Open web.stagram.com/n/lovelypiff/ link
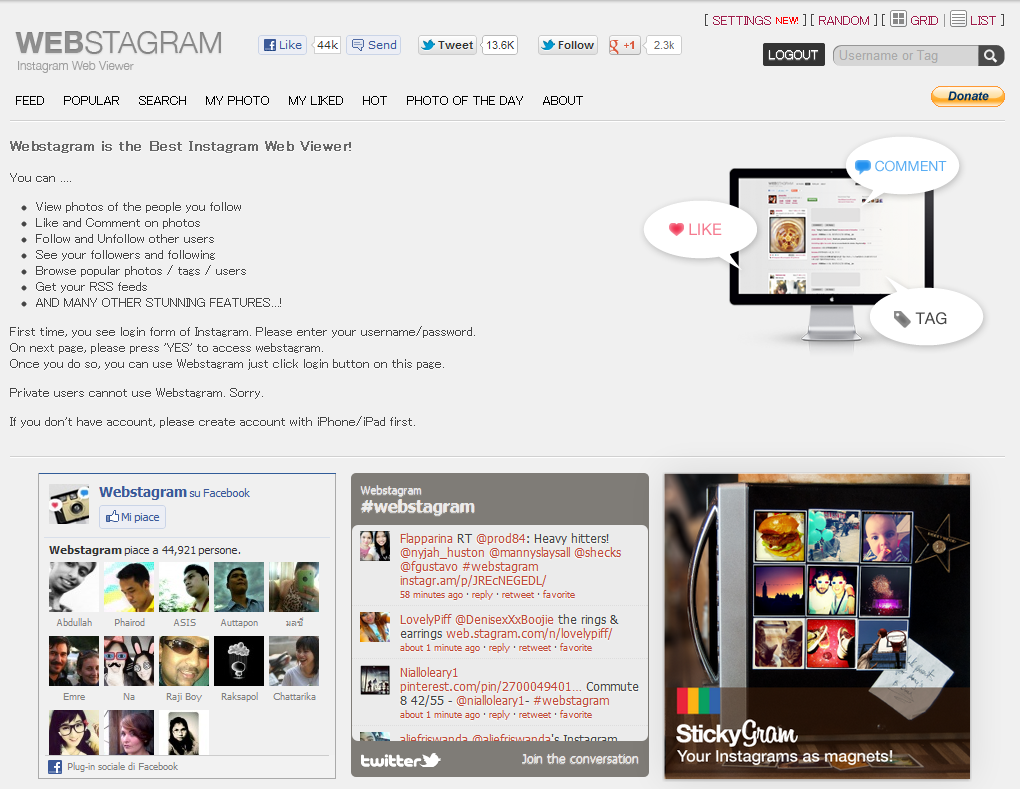The width and height of the screenshot is (1020, 789). click(529, 634)
